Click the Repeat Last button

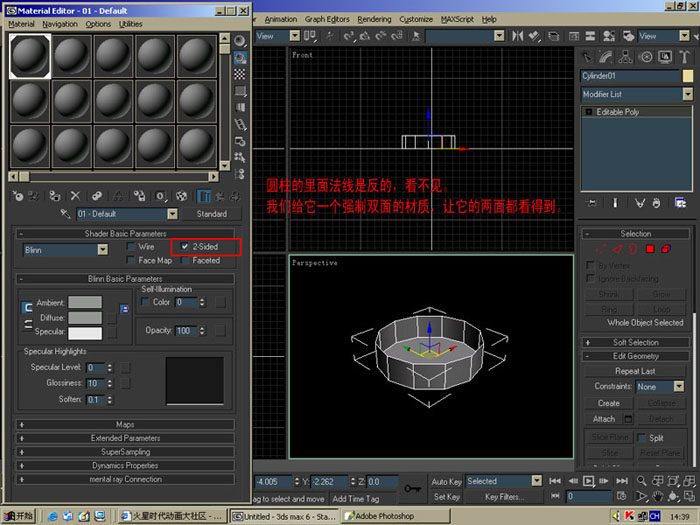635,371
